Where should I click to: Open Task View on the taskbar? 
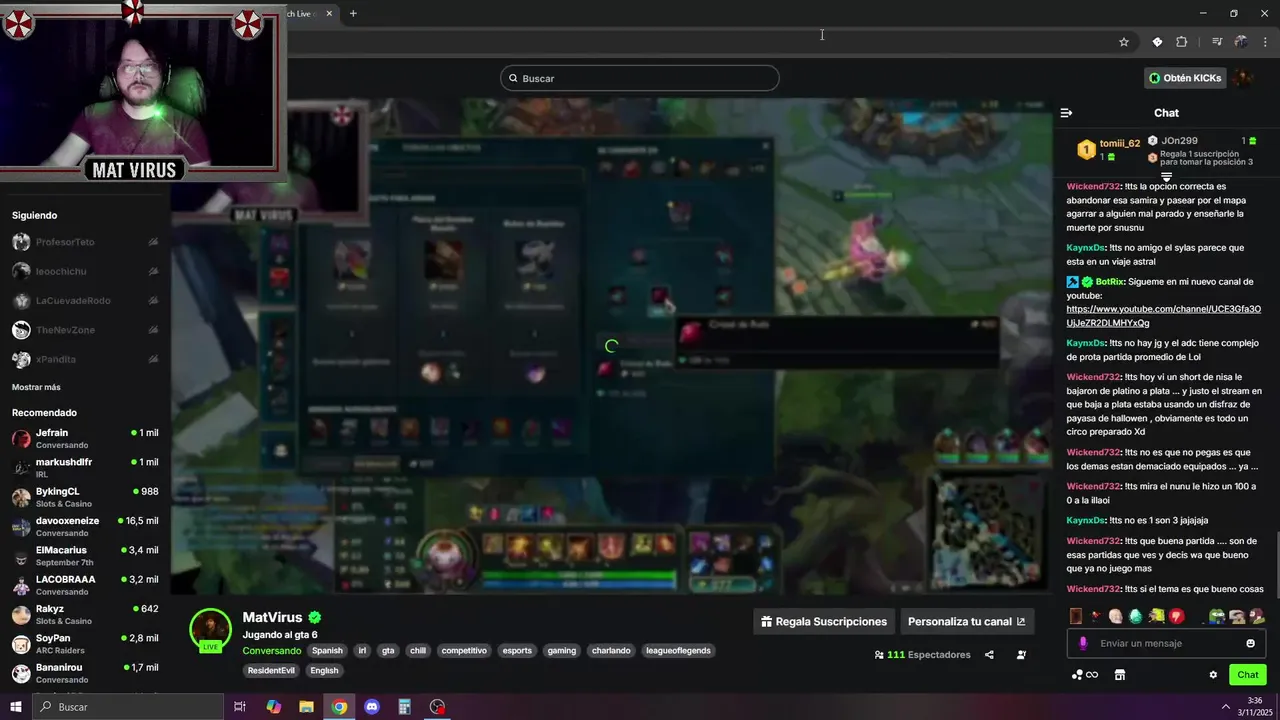240,707
